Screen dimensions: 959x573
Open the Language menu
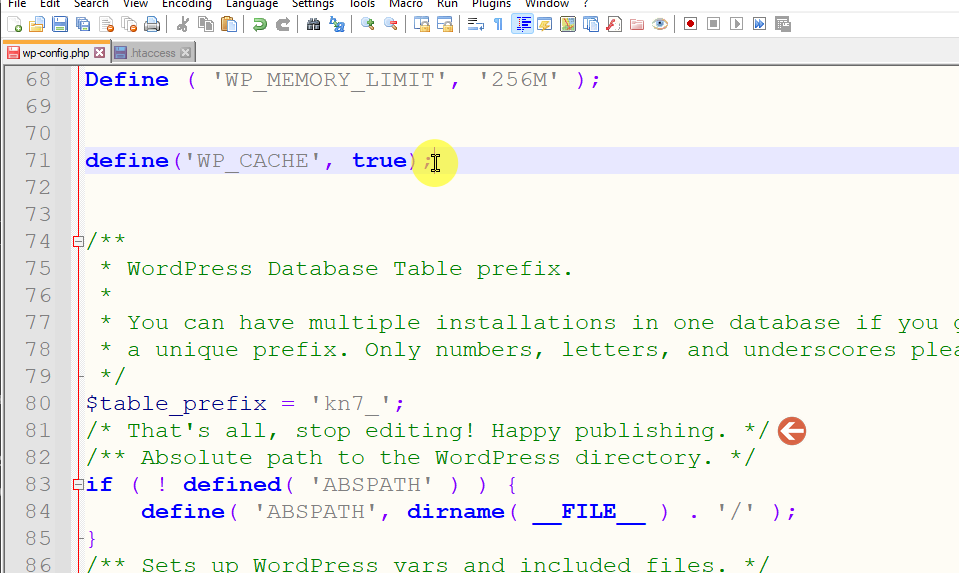pyautogui.click(x=252, y=4)
